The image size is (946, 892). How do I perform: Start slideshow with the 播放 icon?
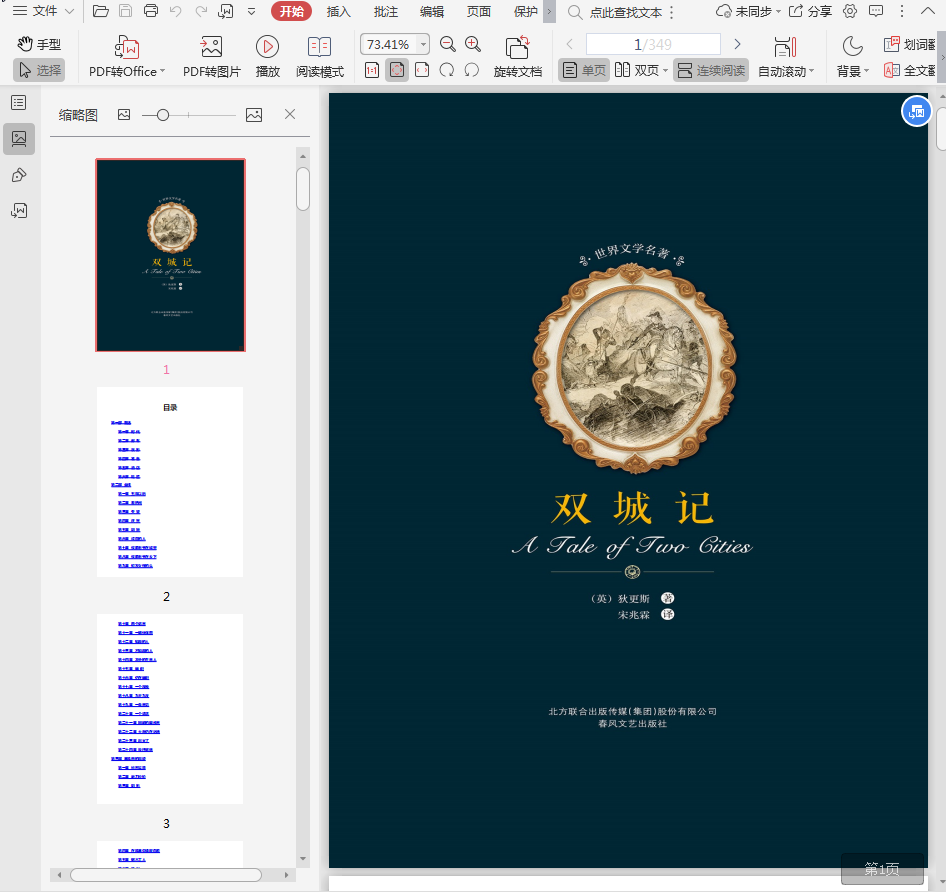(x=267, y=47)
